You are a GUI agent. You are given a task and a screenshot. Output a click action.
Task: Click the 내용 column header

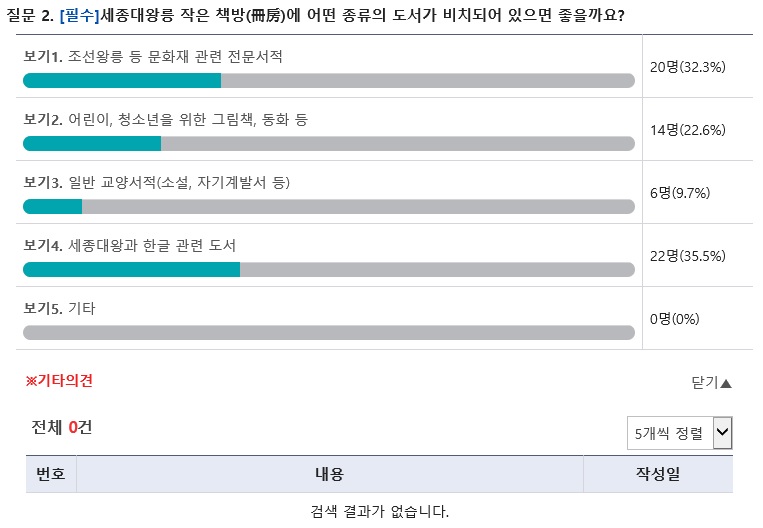(x=329, y=473)
